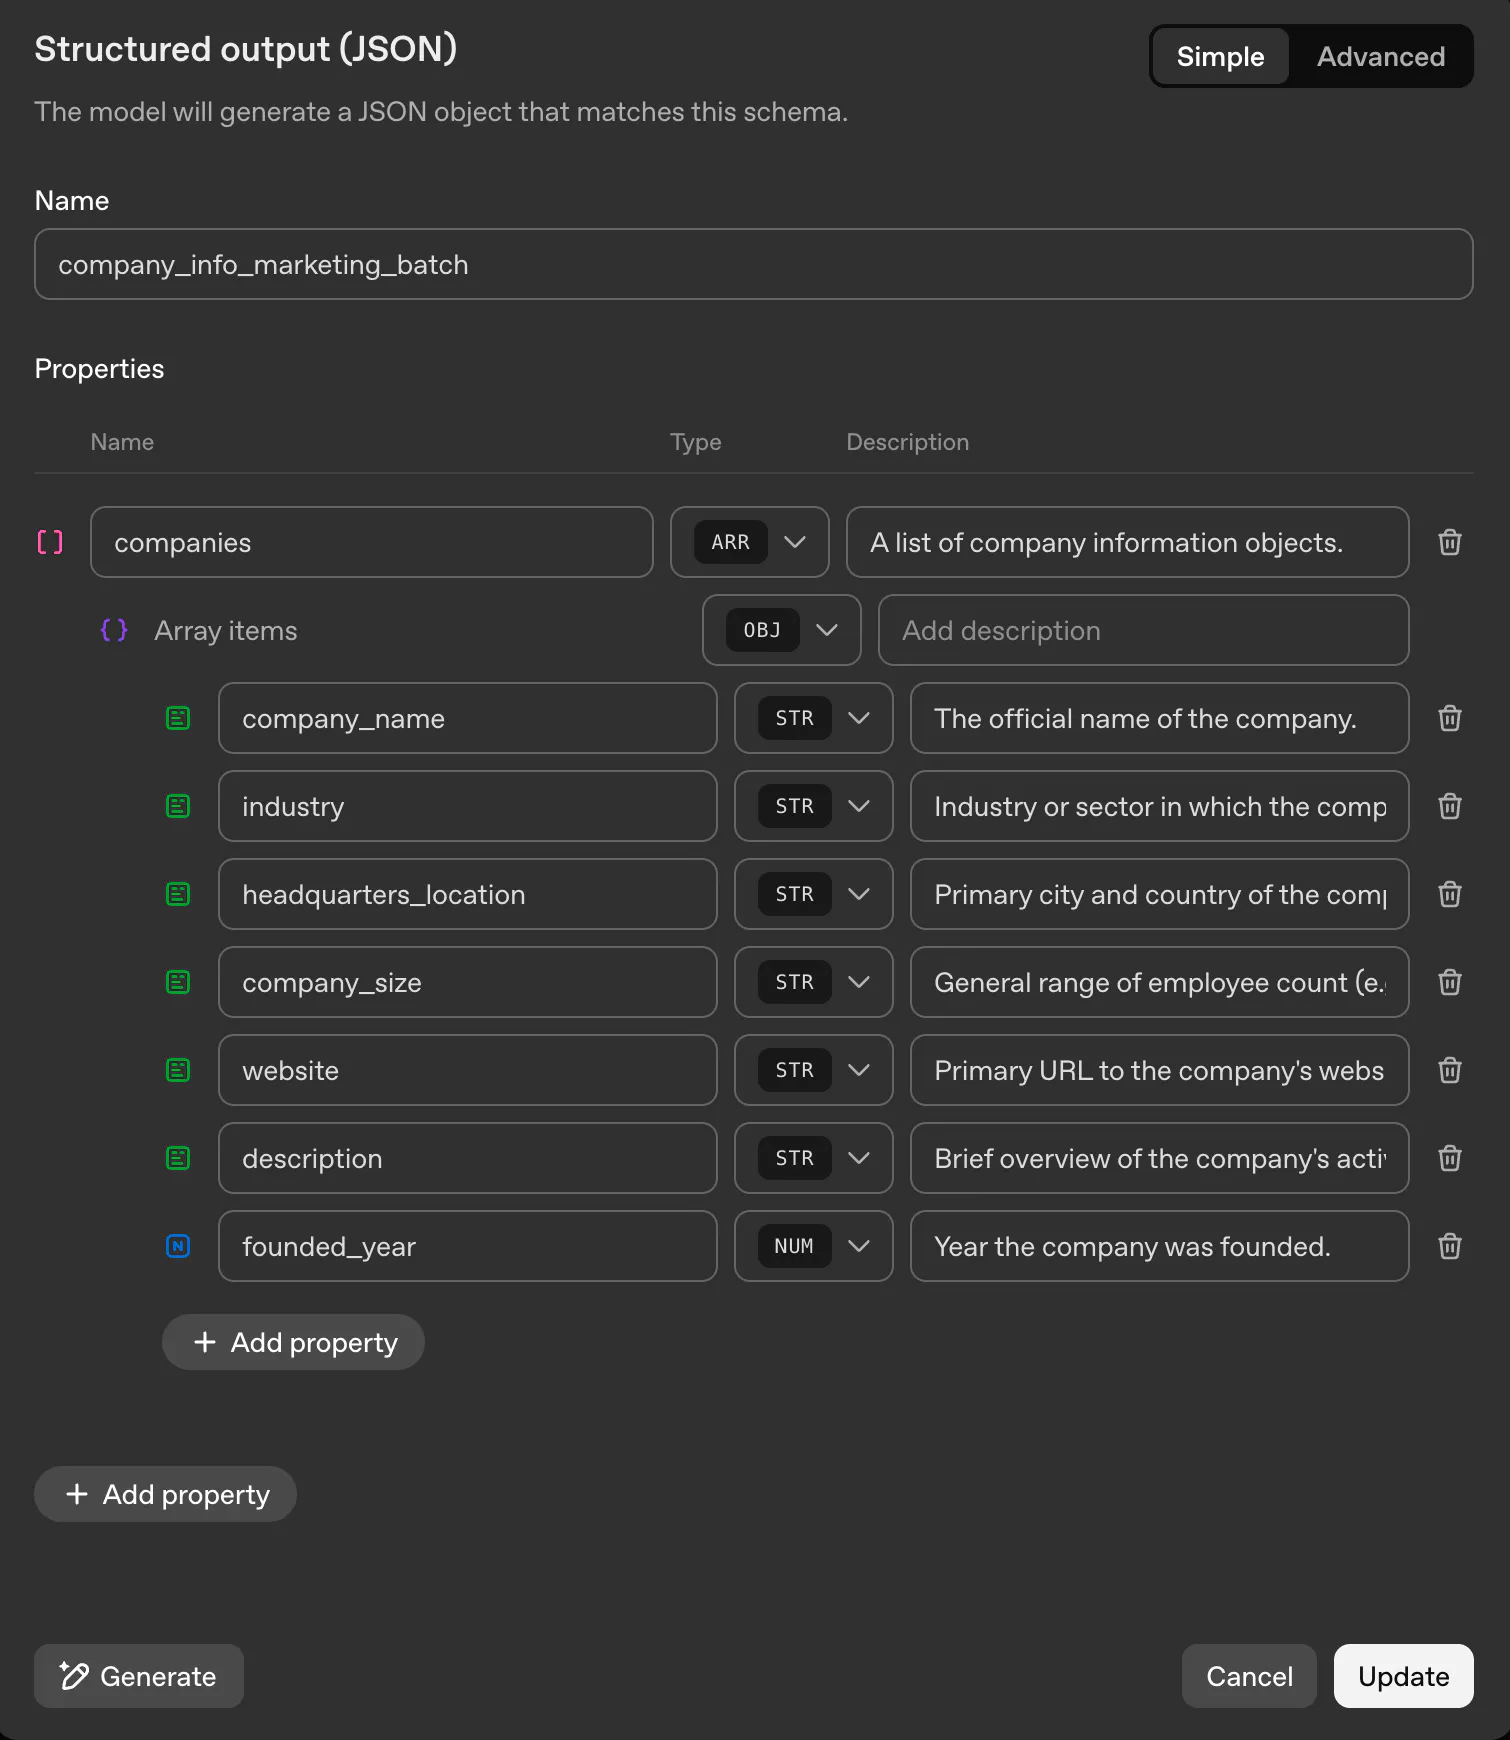Open the OBJ type dropdown for Array items
Viewport: 1510px width, 1740px height.
[782, 630]
